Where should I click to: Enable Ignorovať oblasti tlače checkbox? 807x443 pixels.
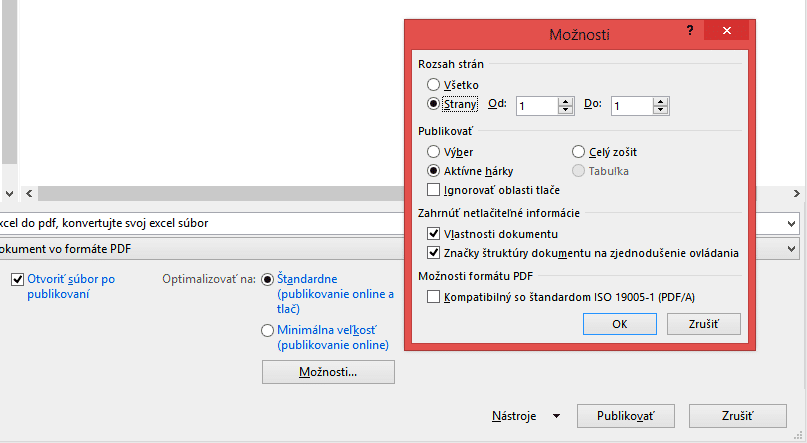tap(433, 190)
